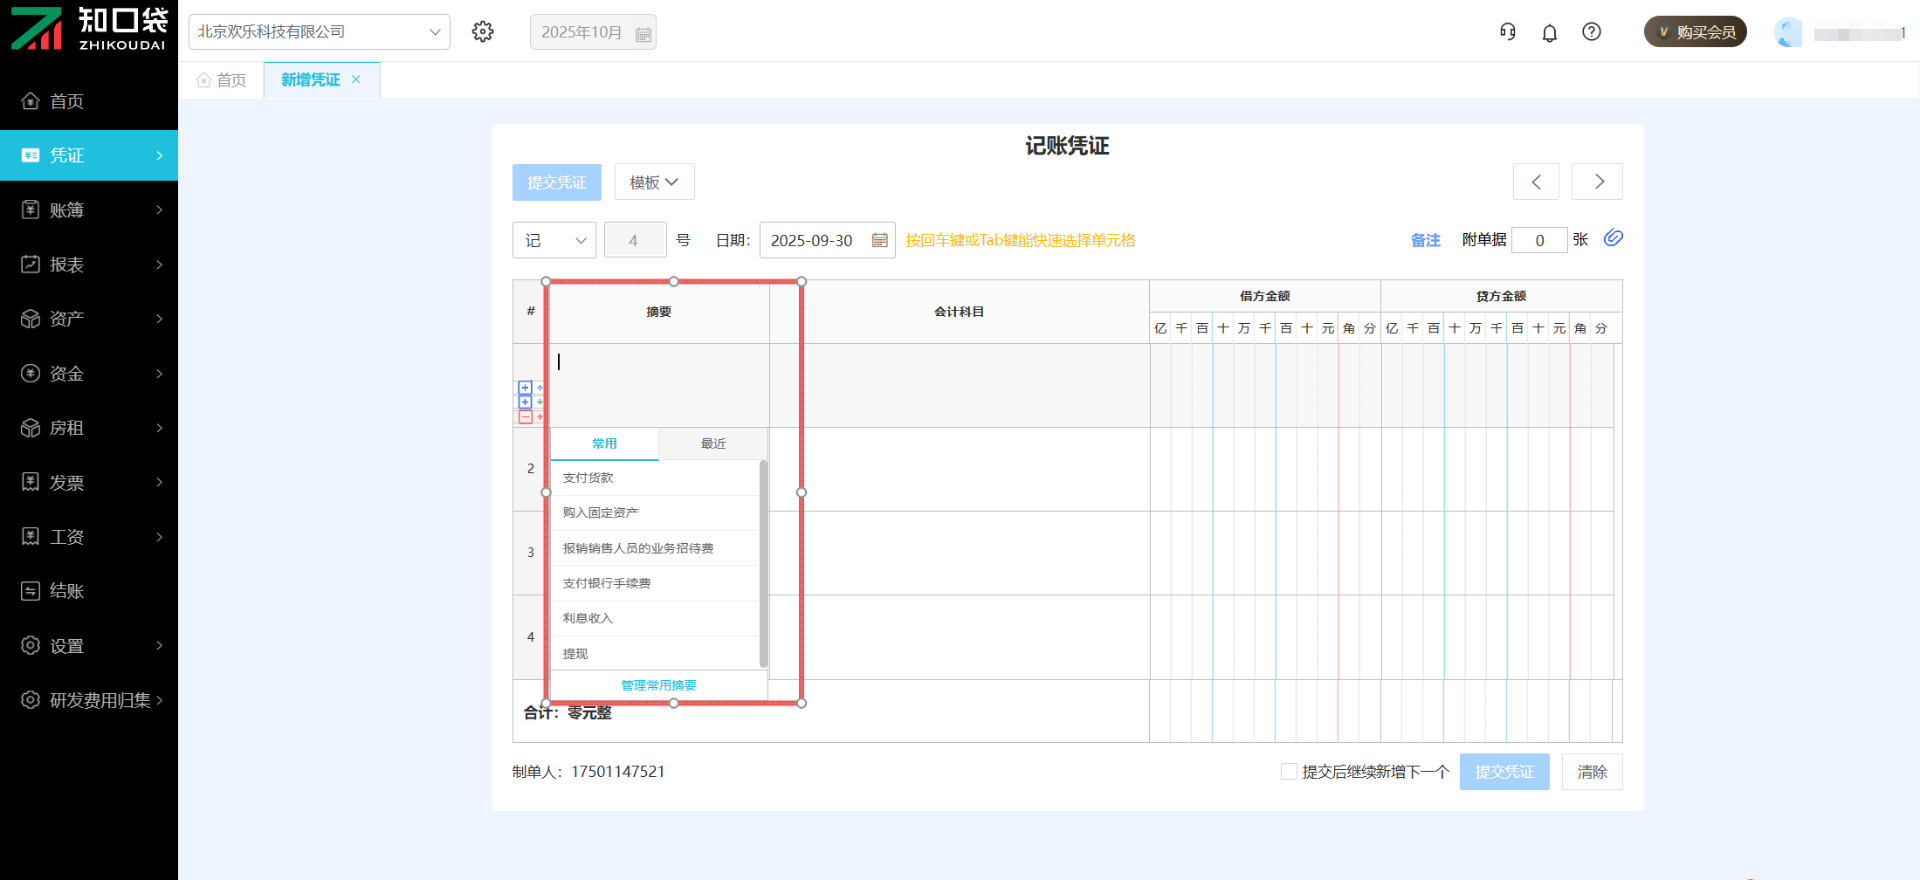
Task: Close the 新增凭证 tab
Action: (356, 80)
